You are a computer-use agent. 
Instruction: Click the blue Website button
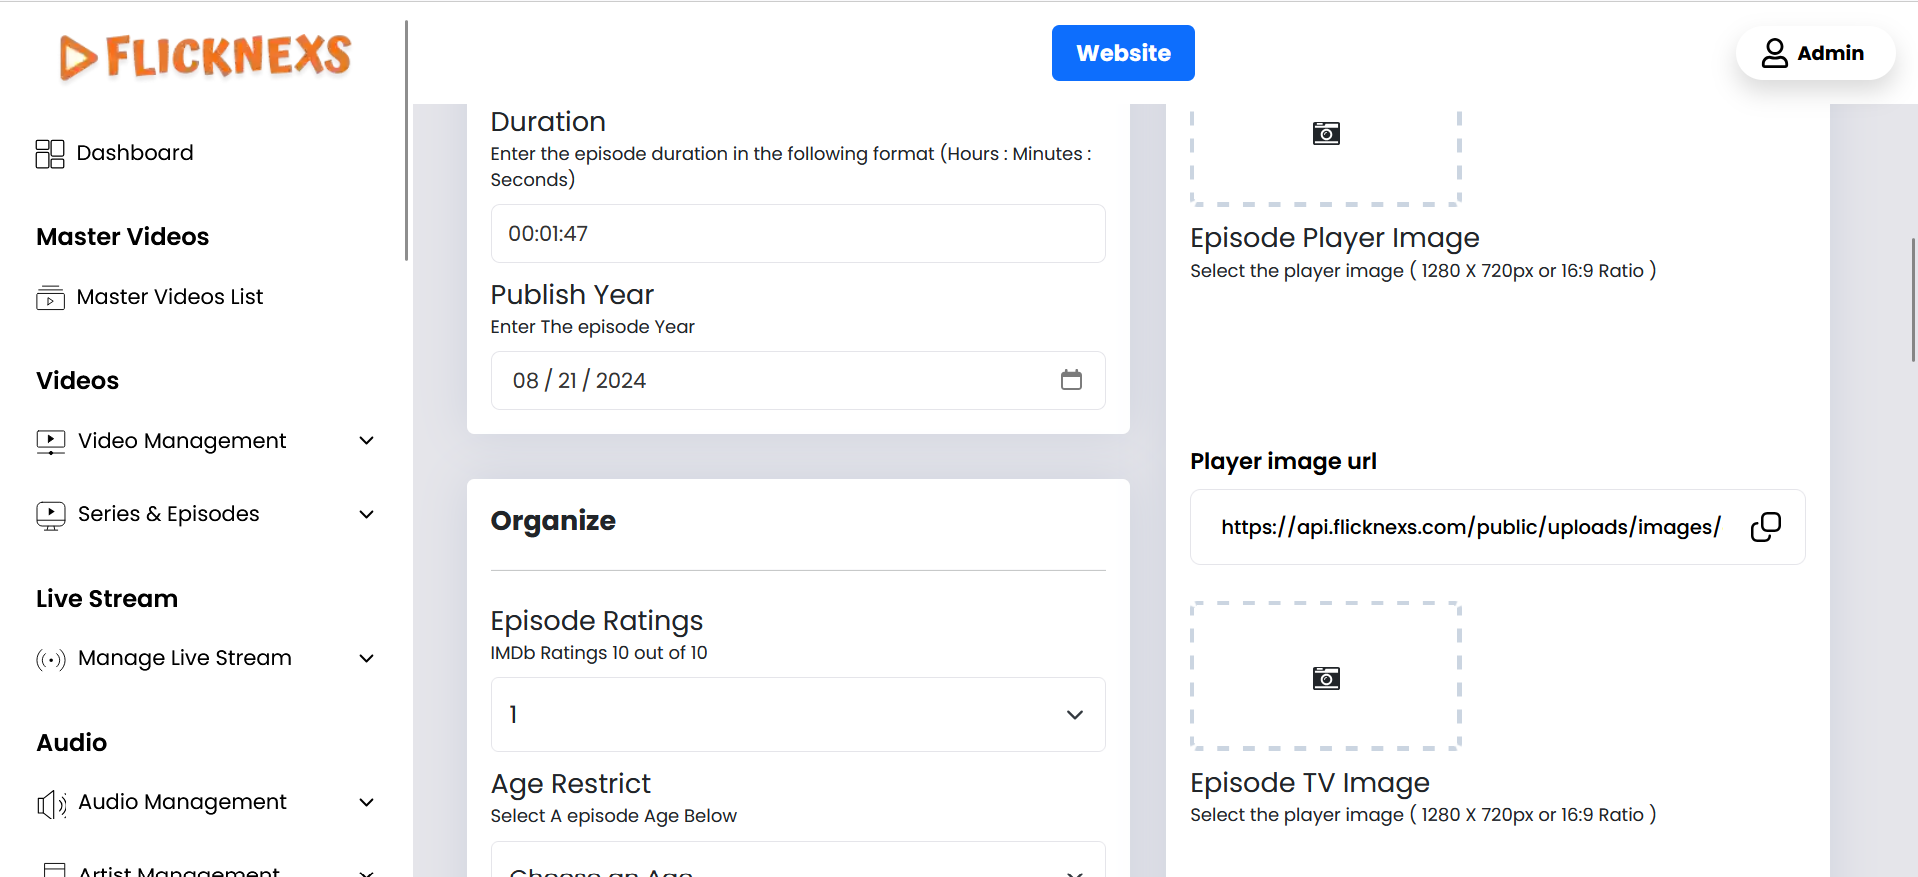point(1122,53)
